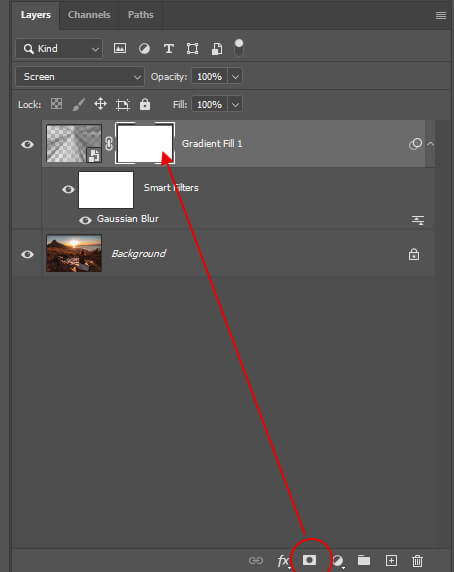Toggle Gaussian Blur filter visibility
454x572 pixels.
pyautogui.click(x=85, y=220)
